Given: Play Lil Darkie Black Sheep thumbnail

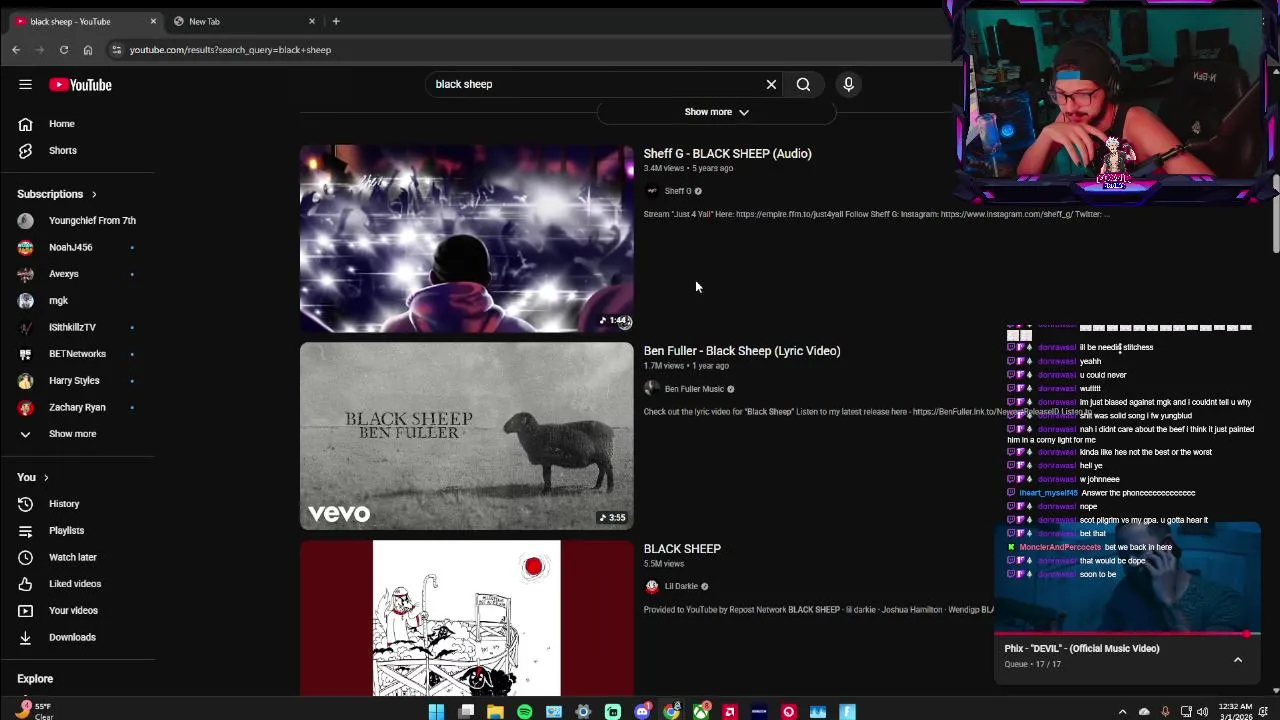Looking at the screenshot, I should (x=467, y=618).
